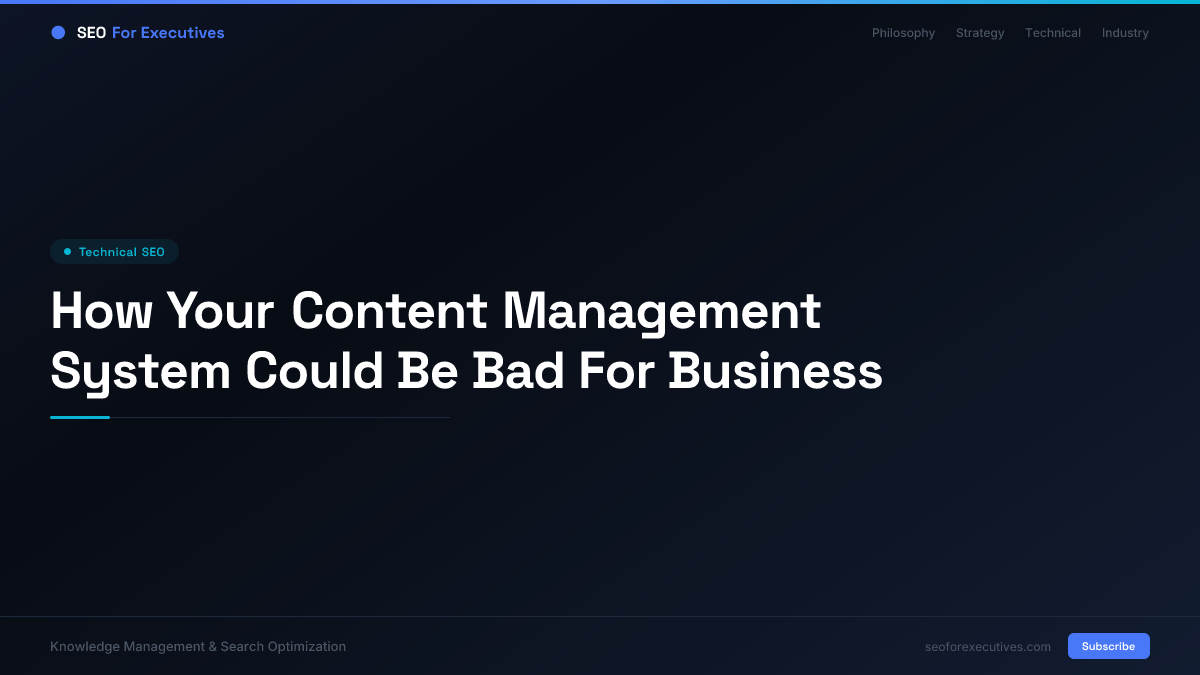This screenshot has height=675, width=1200.
Task: Select the cyan dot inside the Technical SEO badge
Action: 66,251
